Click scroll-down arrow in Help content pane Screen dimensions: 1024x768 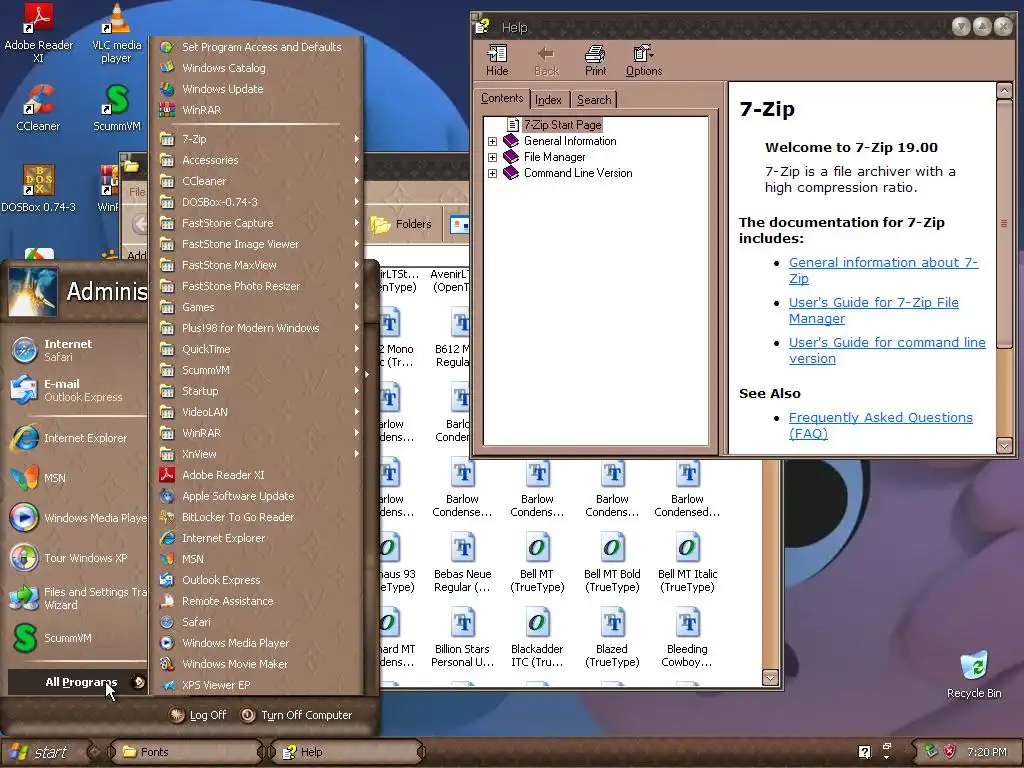[x=1004, y=446]
